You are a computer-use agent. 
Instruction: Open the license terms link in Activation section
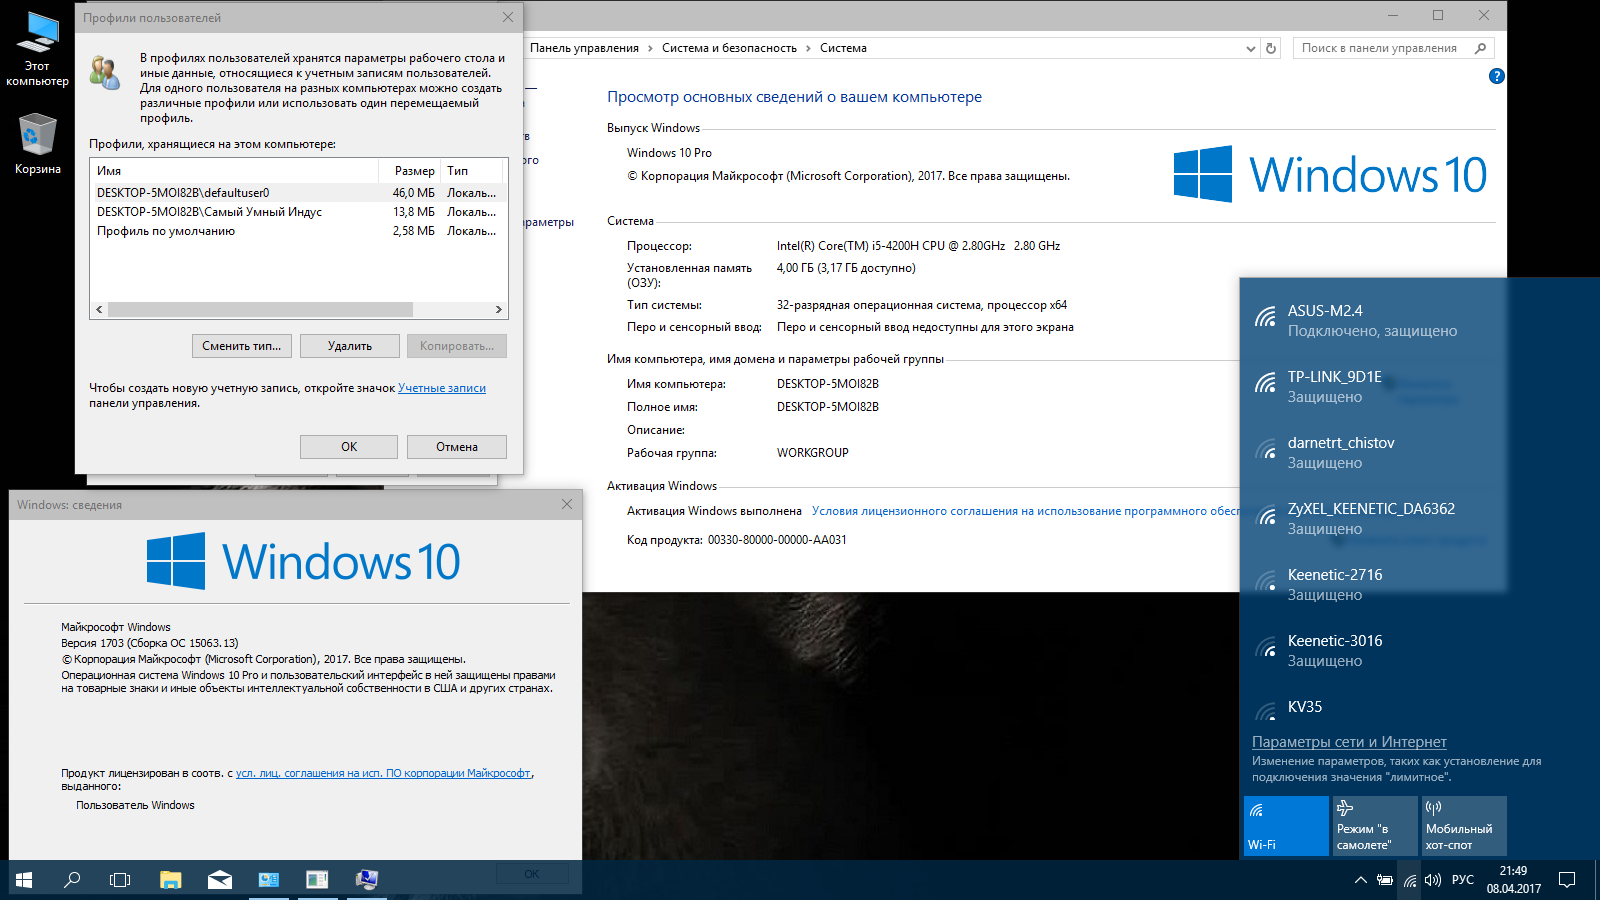(1025, 511)
